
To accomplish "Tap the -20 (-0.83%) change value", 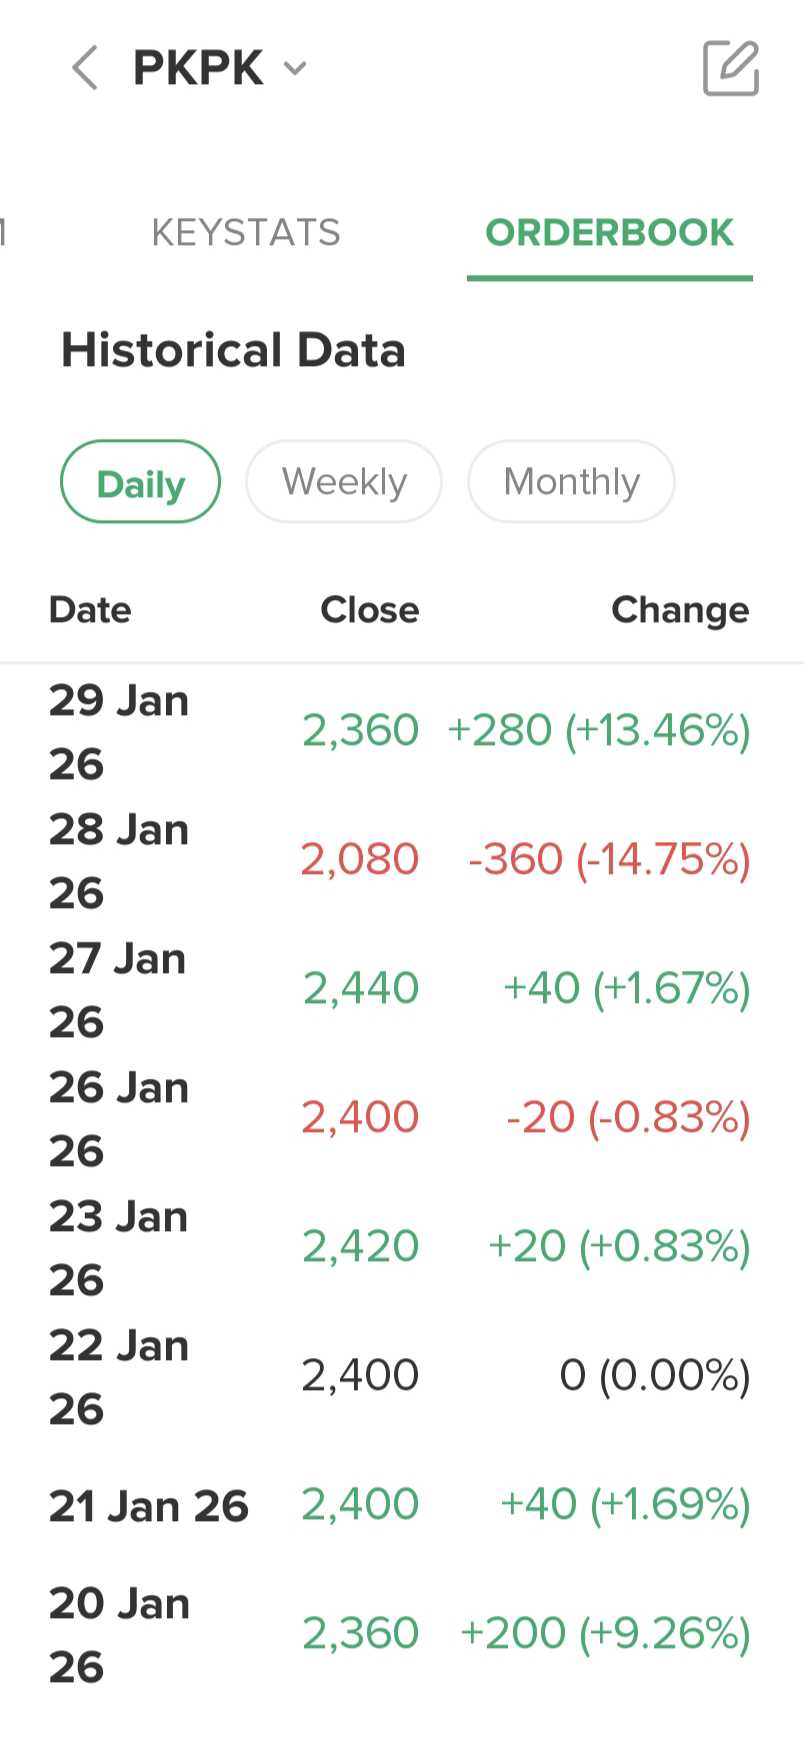I will tap(628, 1118).
